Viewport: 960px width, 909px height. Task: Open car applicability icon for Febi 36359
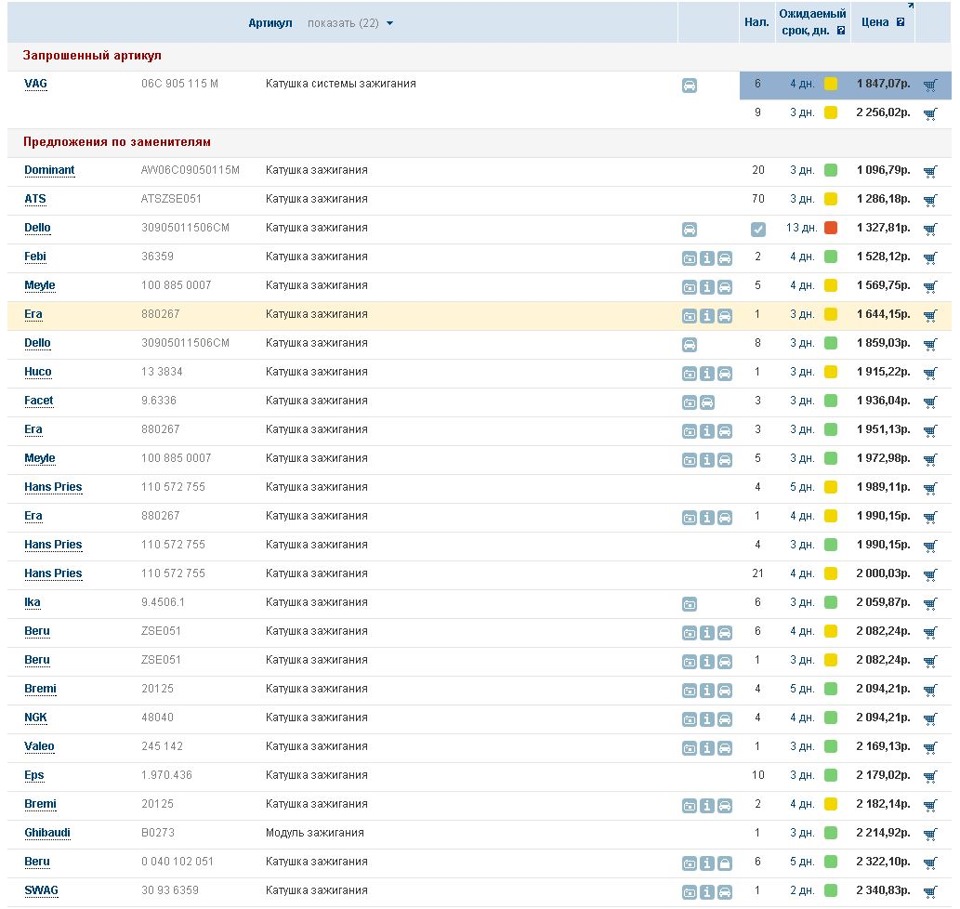click(x=724, y=258)
